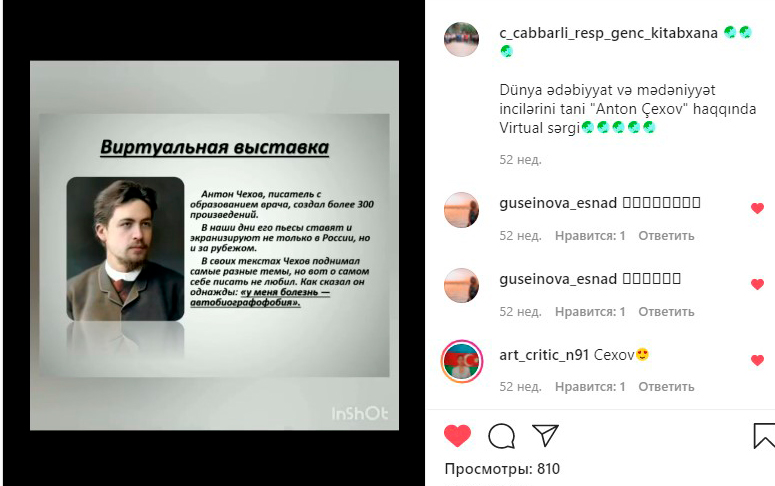775x486 pixels.
Task: Click the Виртуальная выставка video slide
Action: tap(215, 245)
